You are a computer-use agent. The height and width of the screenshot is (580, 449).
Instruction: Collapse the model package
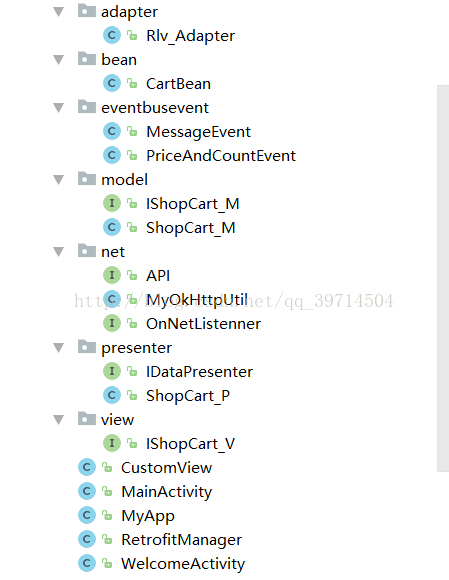(x=58, y=180)
